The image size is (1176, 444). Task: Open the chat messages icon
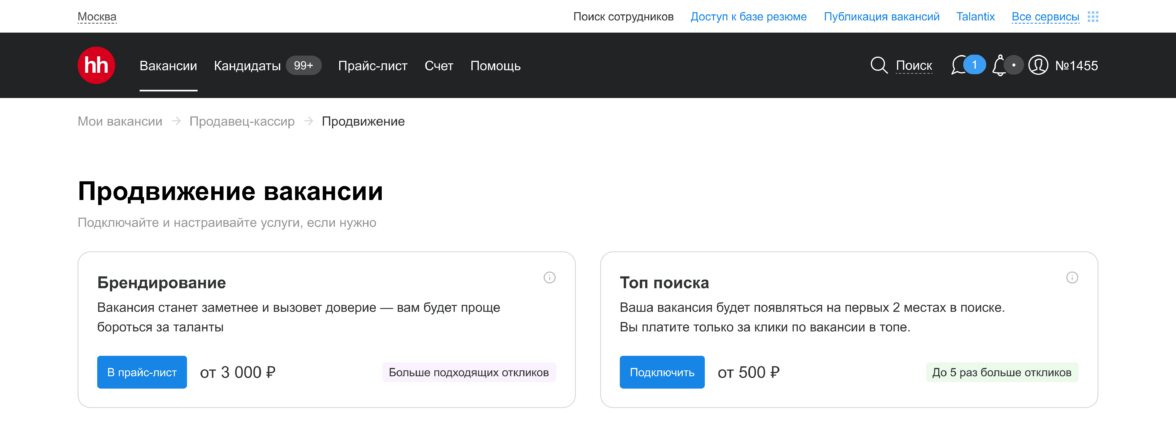coord(959,66)
